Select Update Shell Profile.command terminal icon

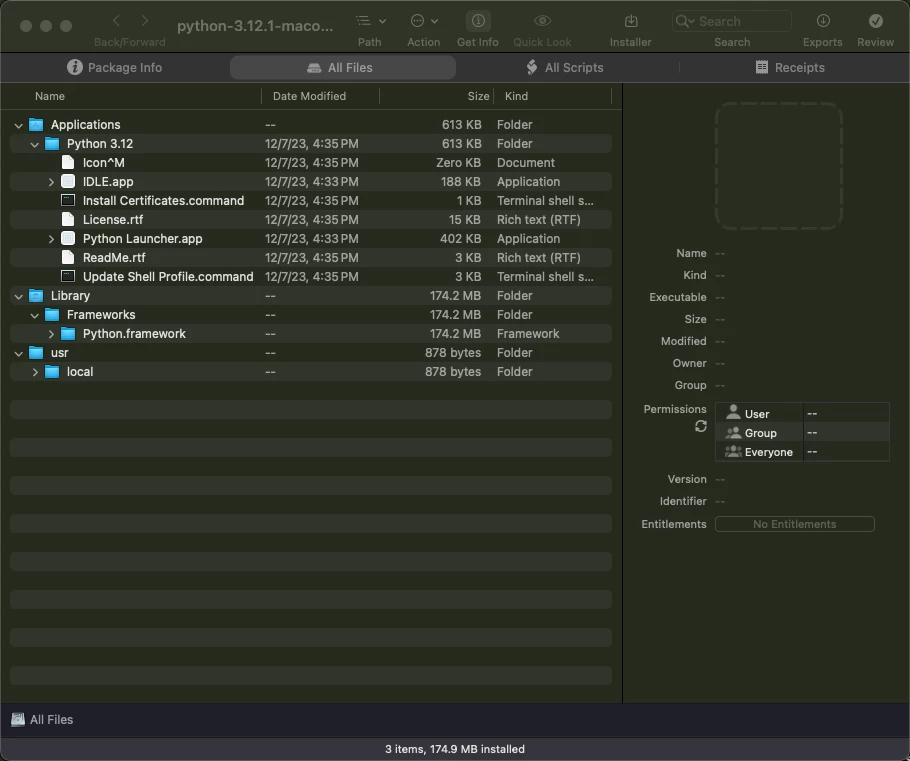[x=68, y=276]
